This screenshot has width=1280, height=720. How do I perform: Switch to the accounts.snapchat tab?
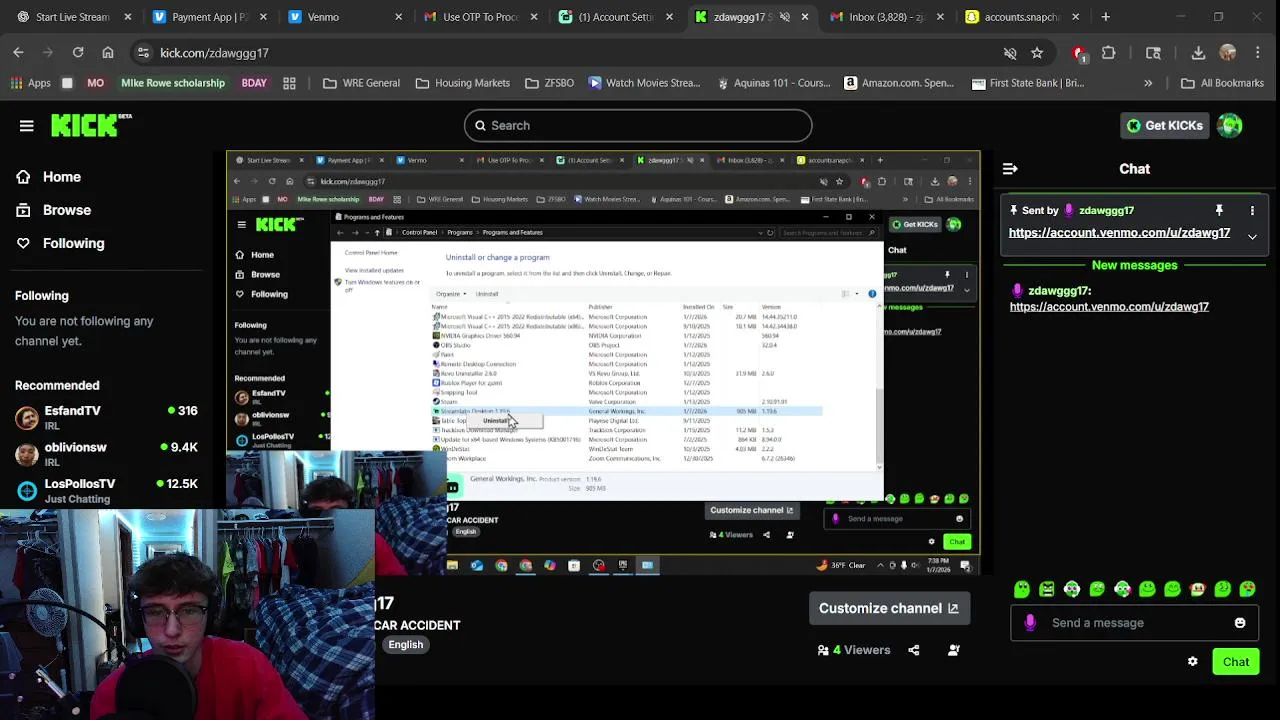[1021, 17]
